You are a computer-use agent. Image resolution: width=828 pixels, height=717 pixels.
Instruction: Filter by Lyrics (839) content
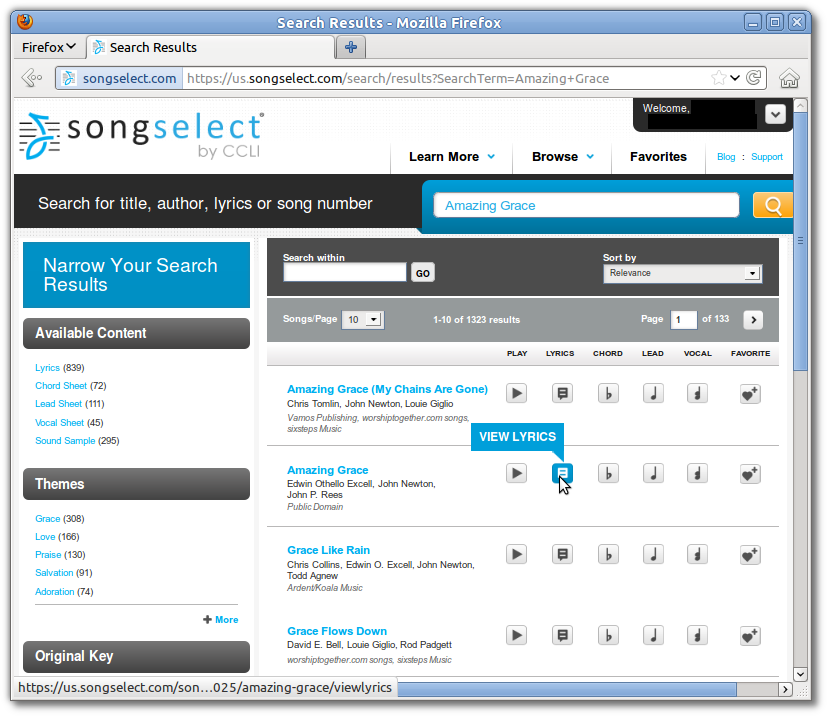[60, 367]
